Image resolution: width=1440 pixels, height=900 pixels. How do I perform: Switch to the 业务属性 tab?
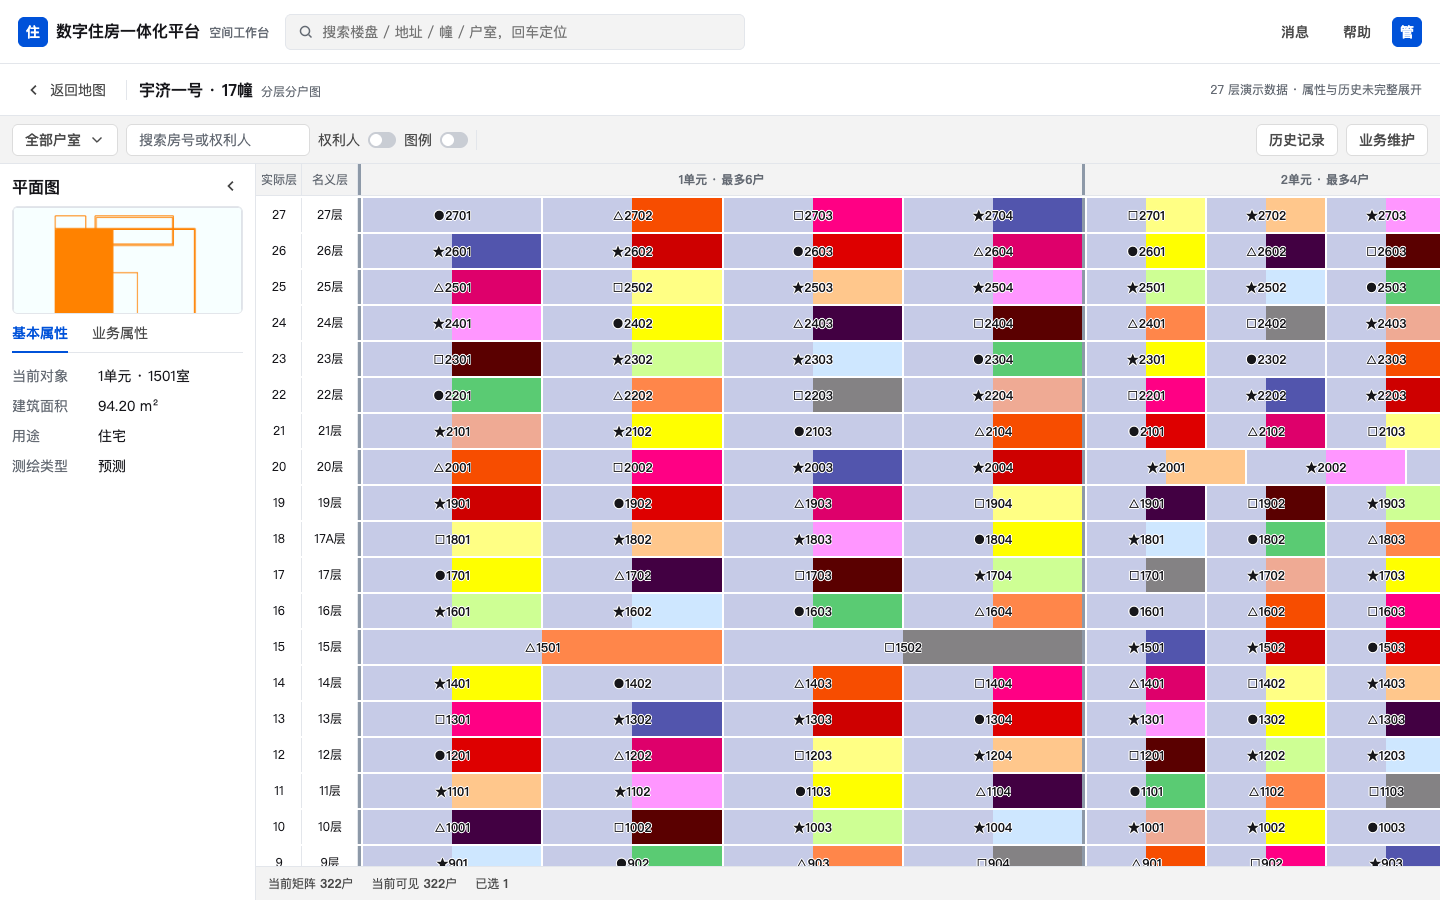[120, 334]
